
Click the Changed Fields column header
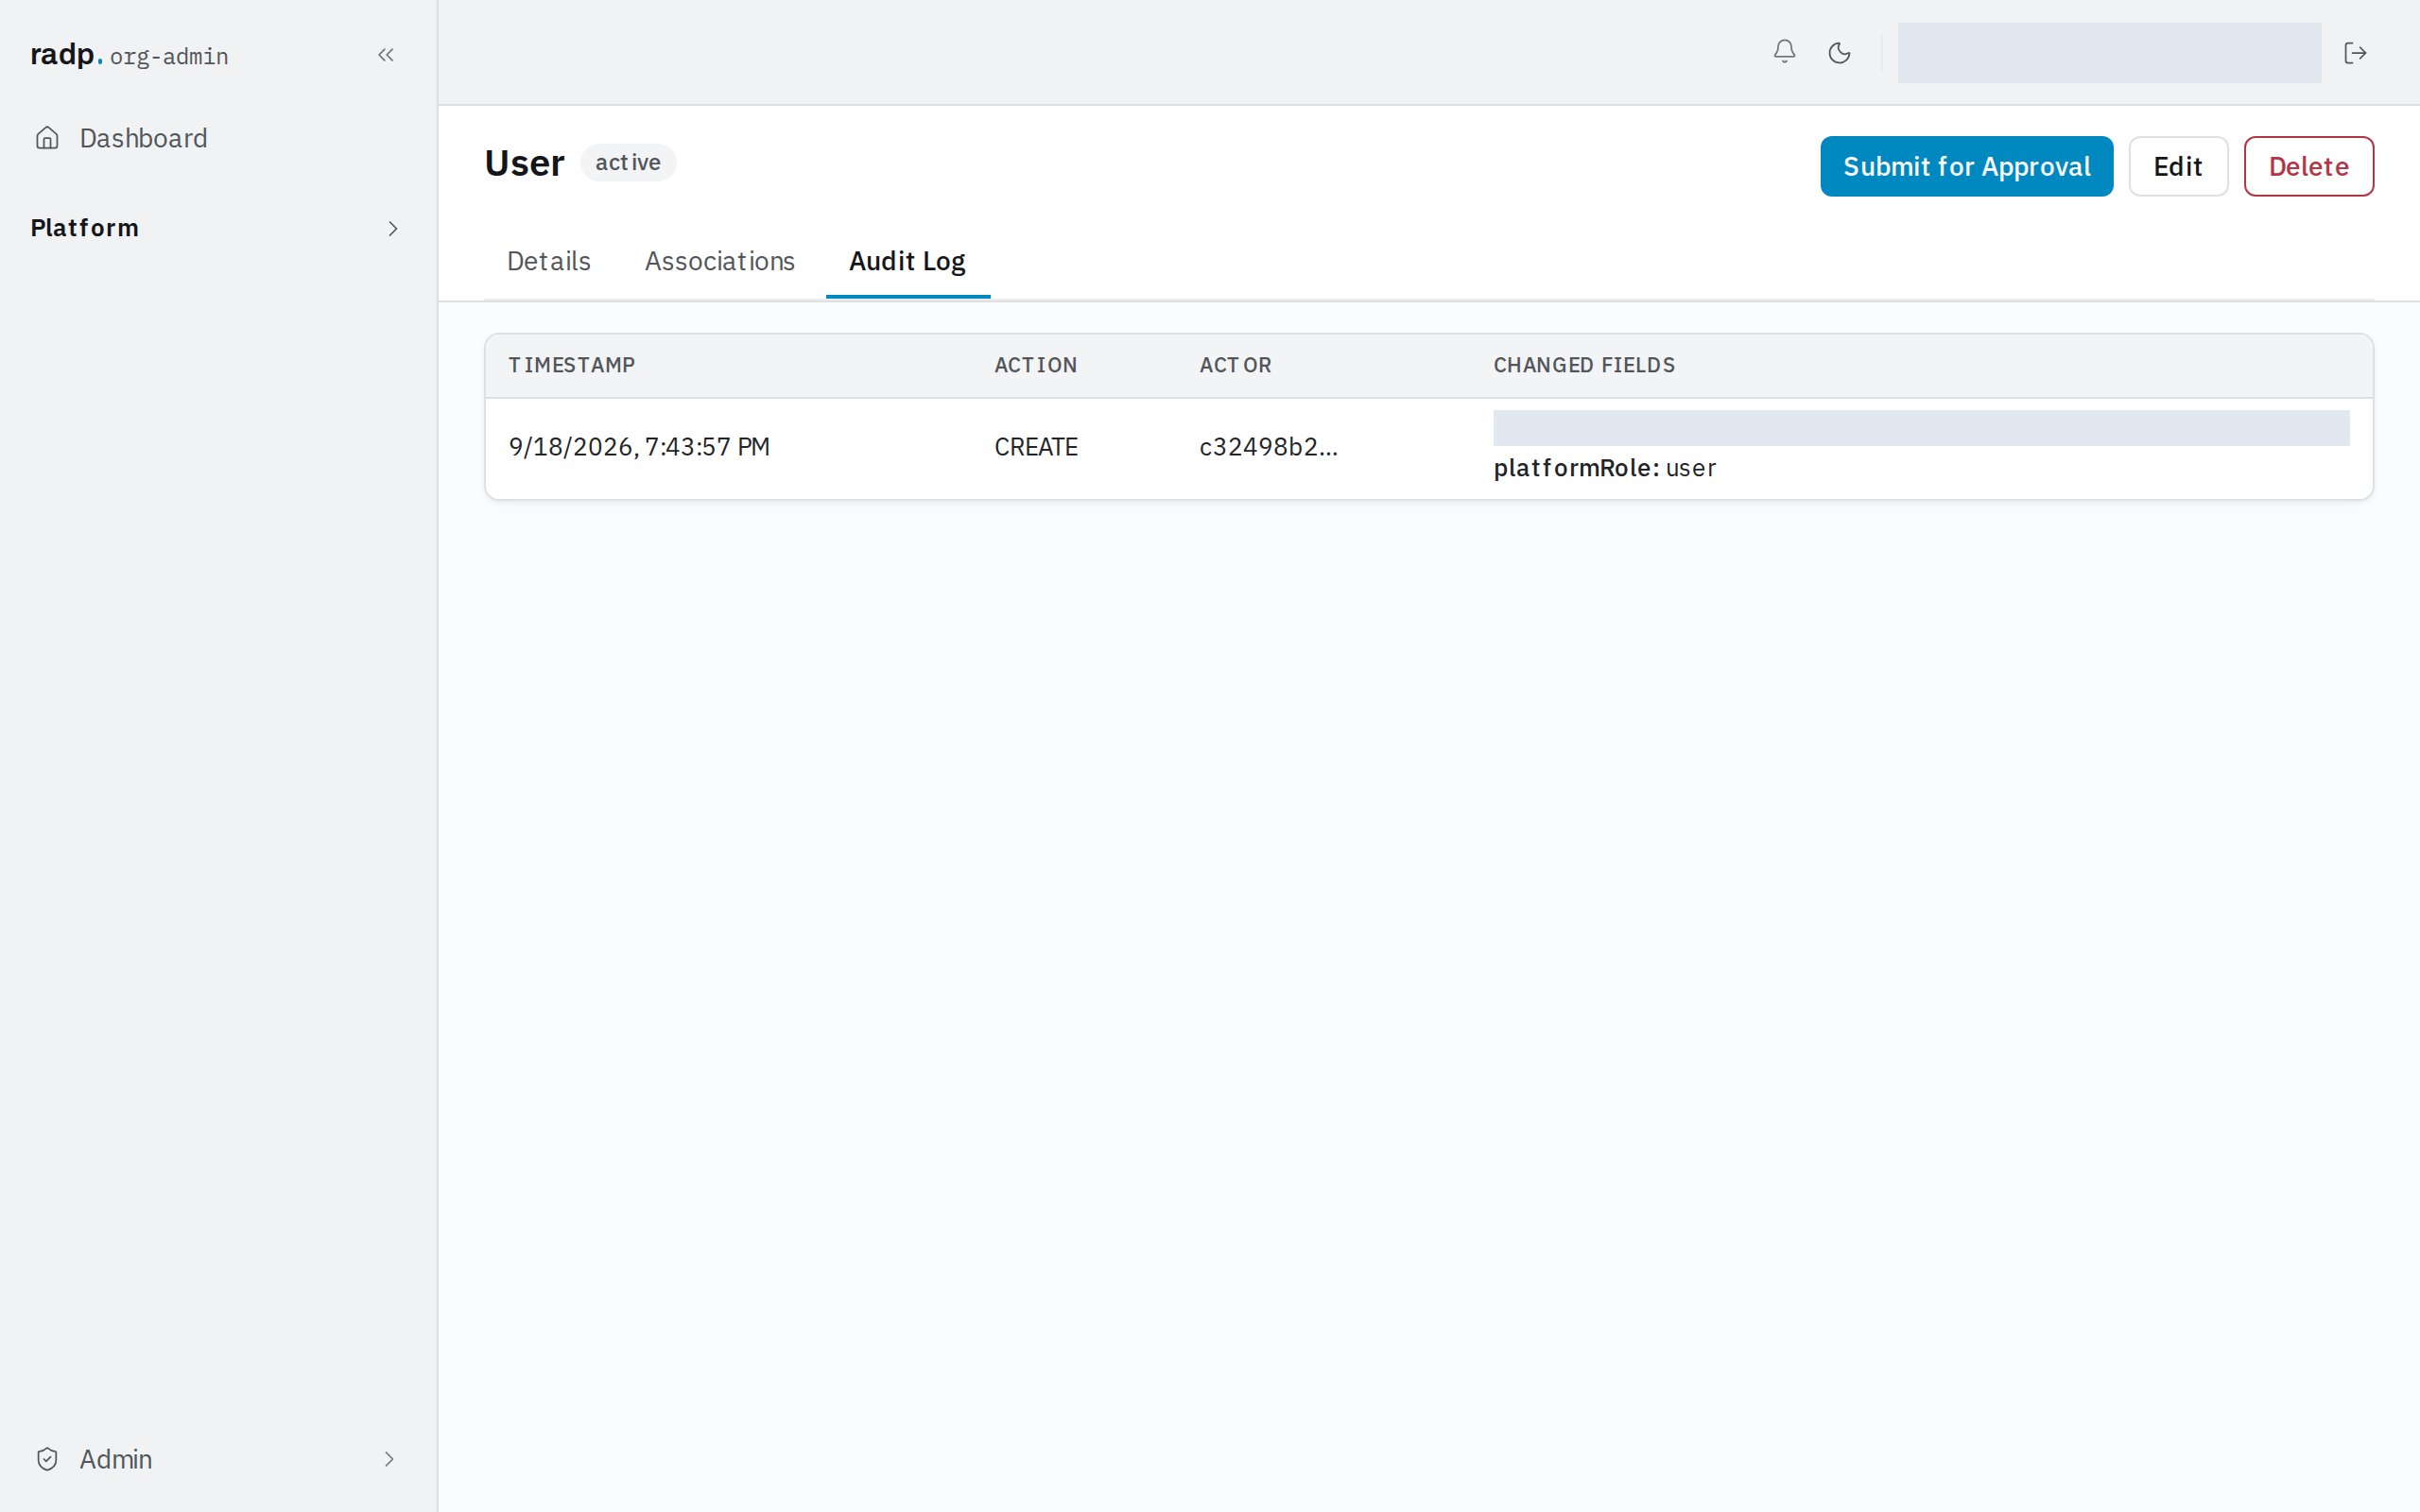tap(1584, 365)
